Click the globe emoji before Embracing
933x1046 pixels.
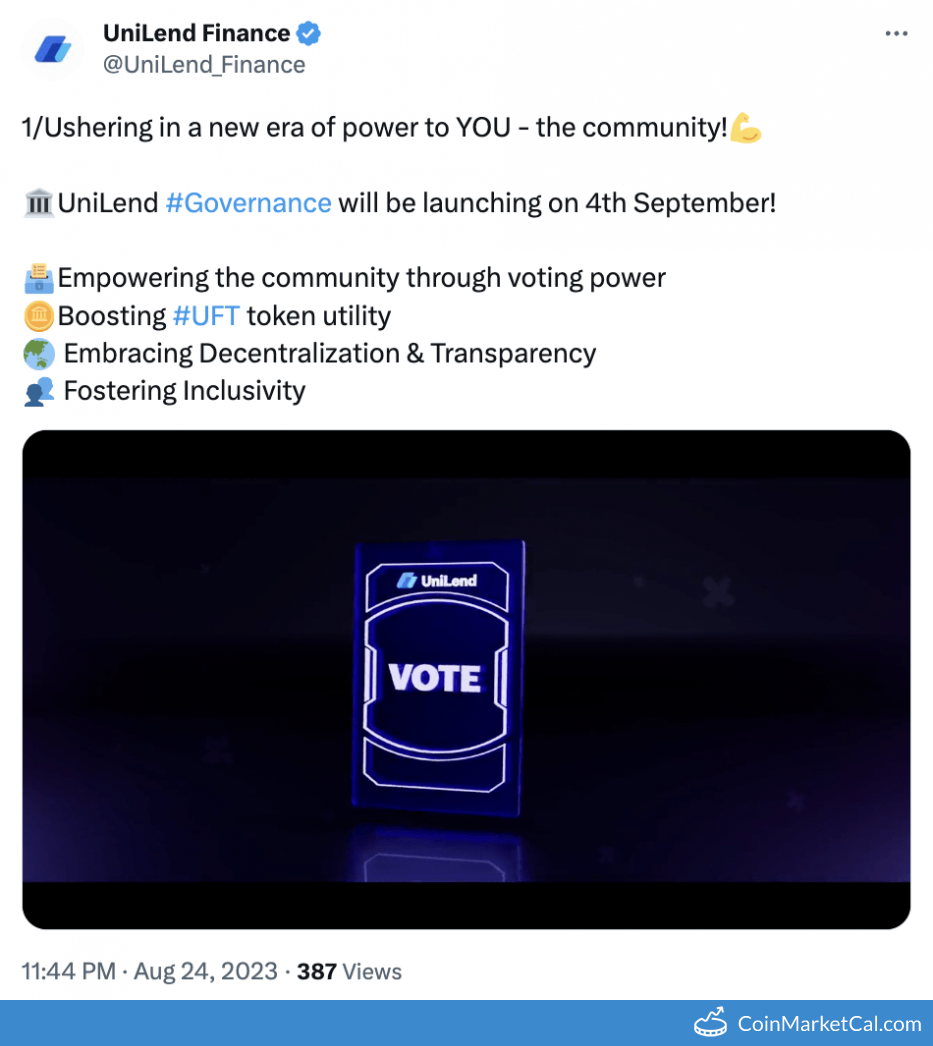(x=38, y=354)
